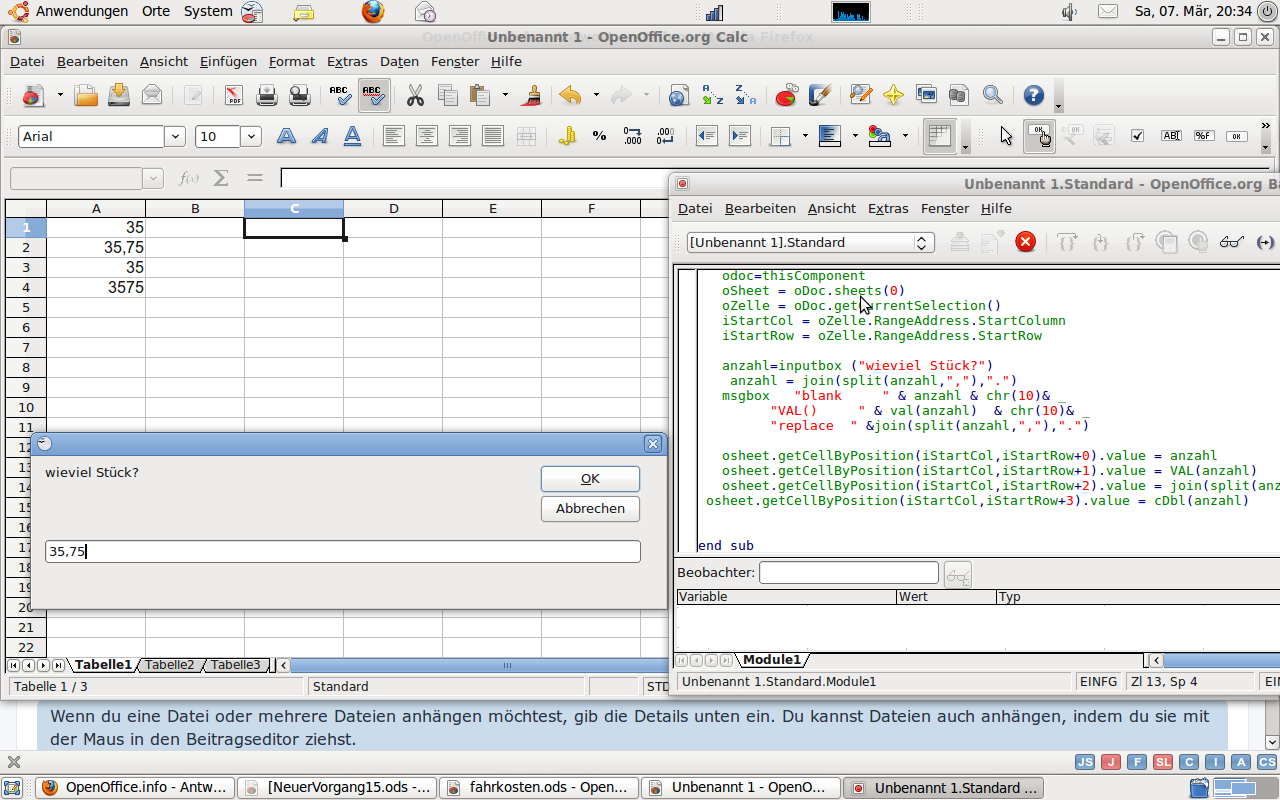Image resolution: width=1280 pixels, height=800 pixels.
Task: Click the Help question mark icon
Action: (1034, 96)
